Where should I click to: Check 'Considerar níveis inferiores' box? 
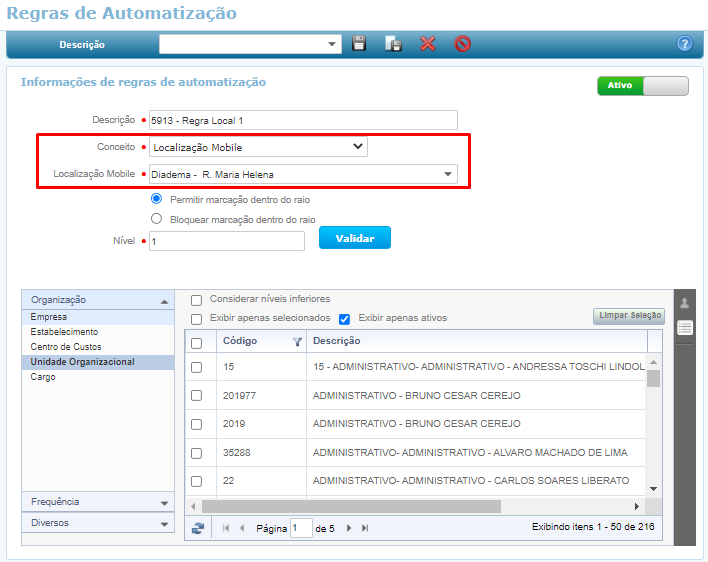[197, 300]
